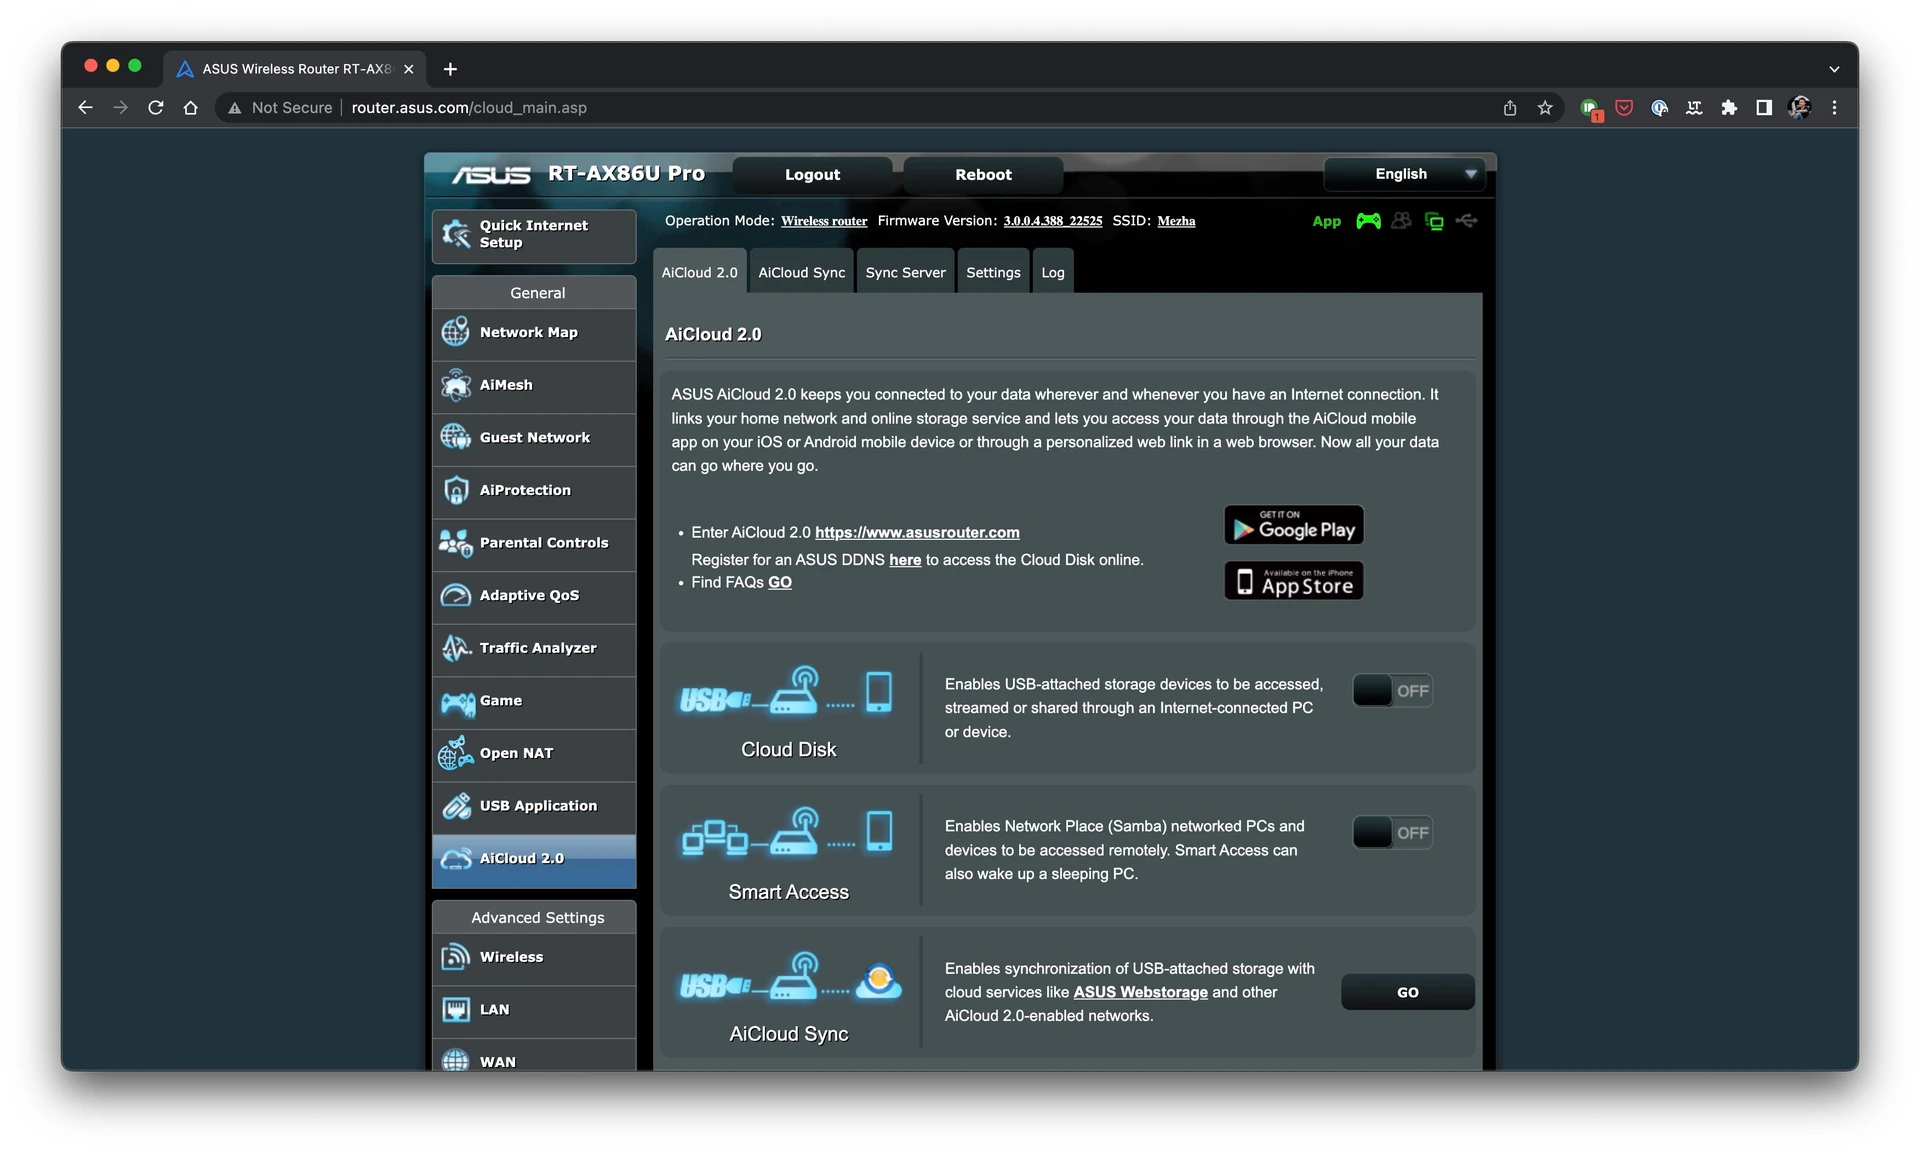Open the English language dropdown

tap(1403, 174)
